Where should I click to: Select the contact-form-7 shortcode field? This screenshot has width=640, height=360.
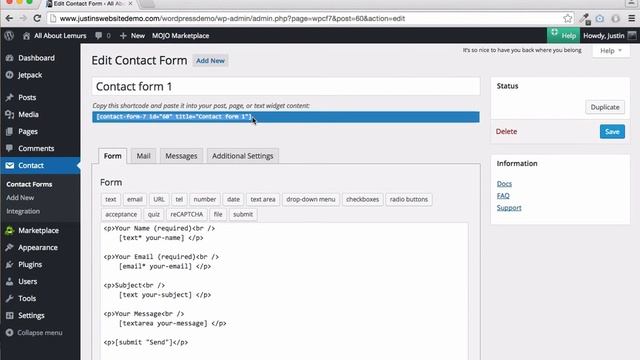(286, 117)
